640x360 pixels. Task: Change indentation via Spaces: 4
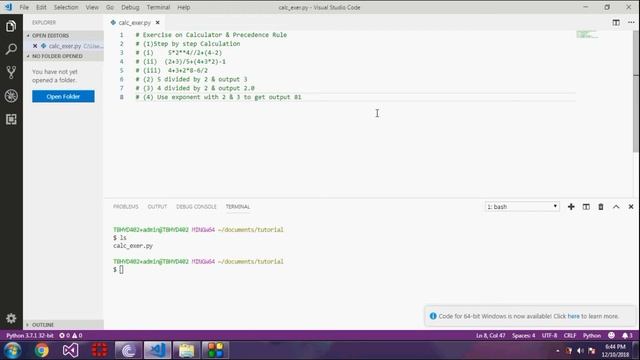524,336
